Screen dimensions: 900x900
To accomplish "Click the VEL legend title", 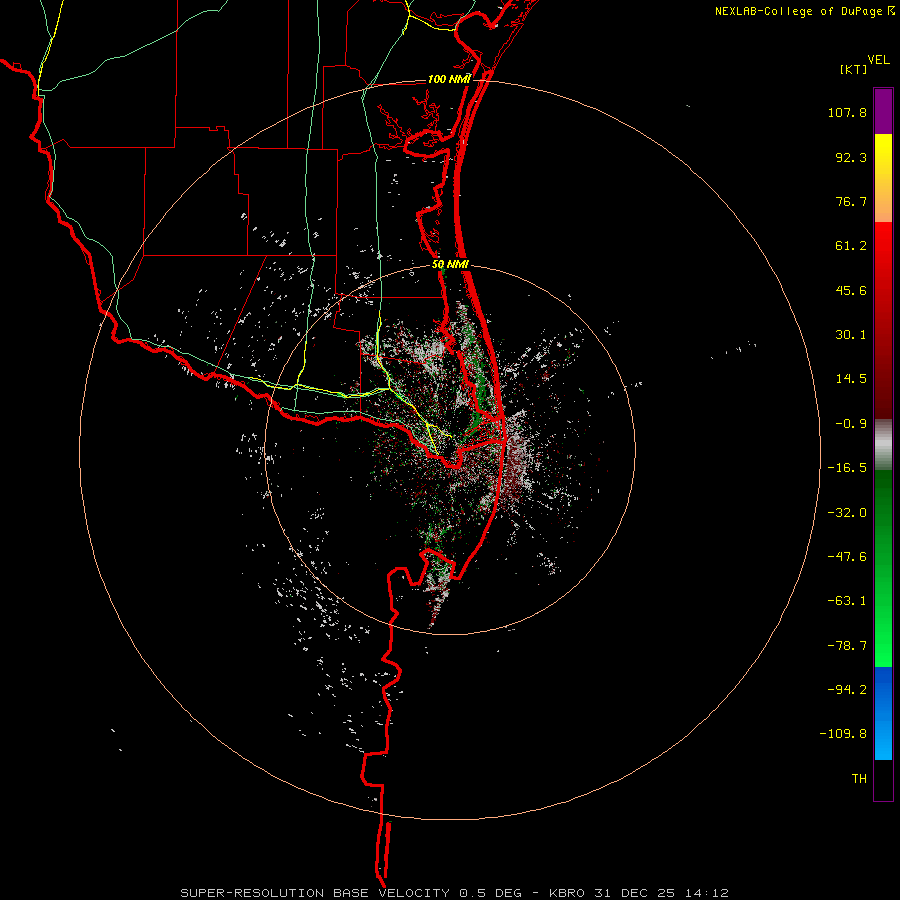I will [878, 60].
